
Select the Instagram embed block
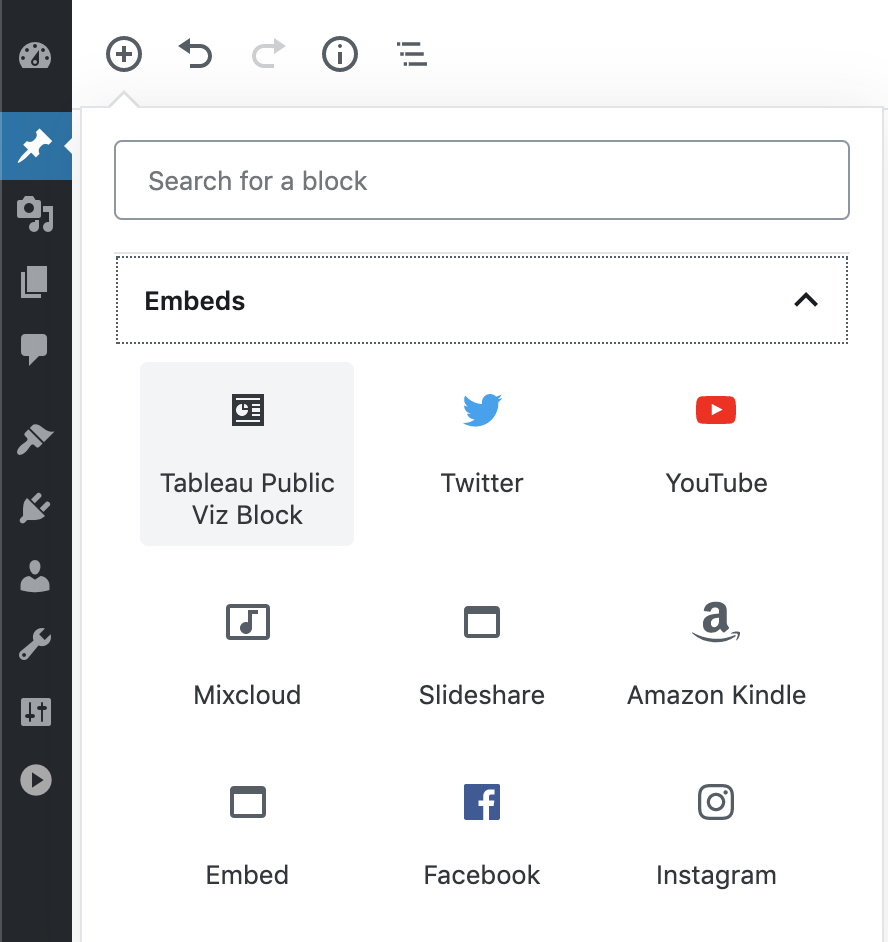(716, 836)
